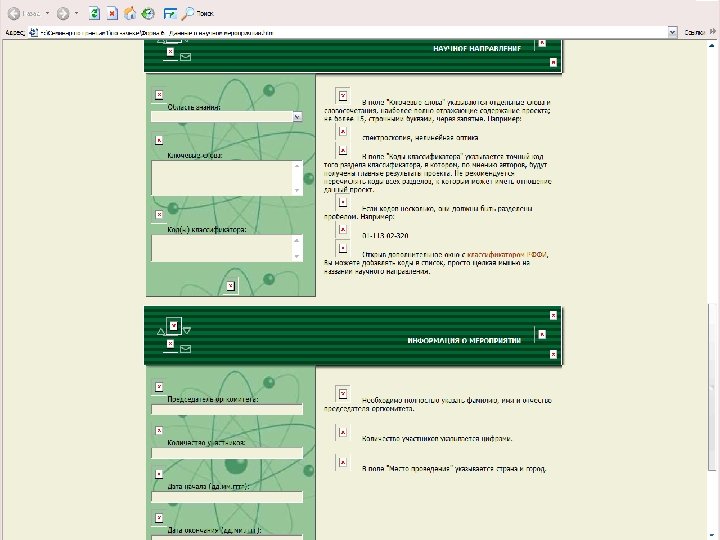Click the НАУЧНОЕ НАПРАВЛЕНИЕ section title
The width and height of the screenshot is (720, 540).
tap(477, 48)
